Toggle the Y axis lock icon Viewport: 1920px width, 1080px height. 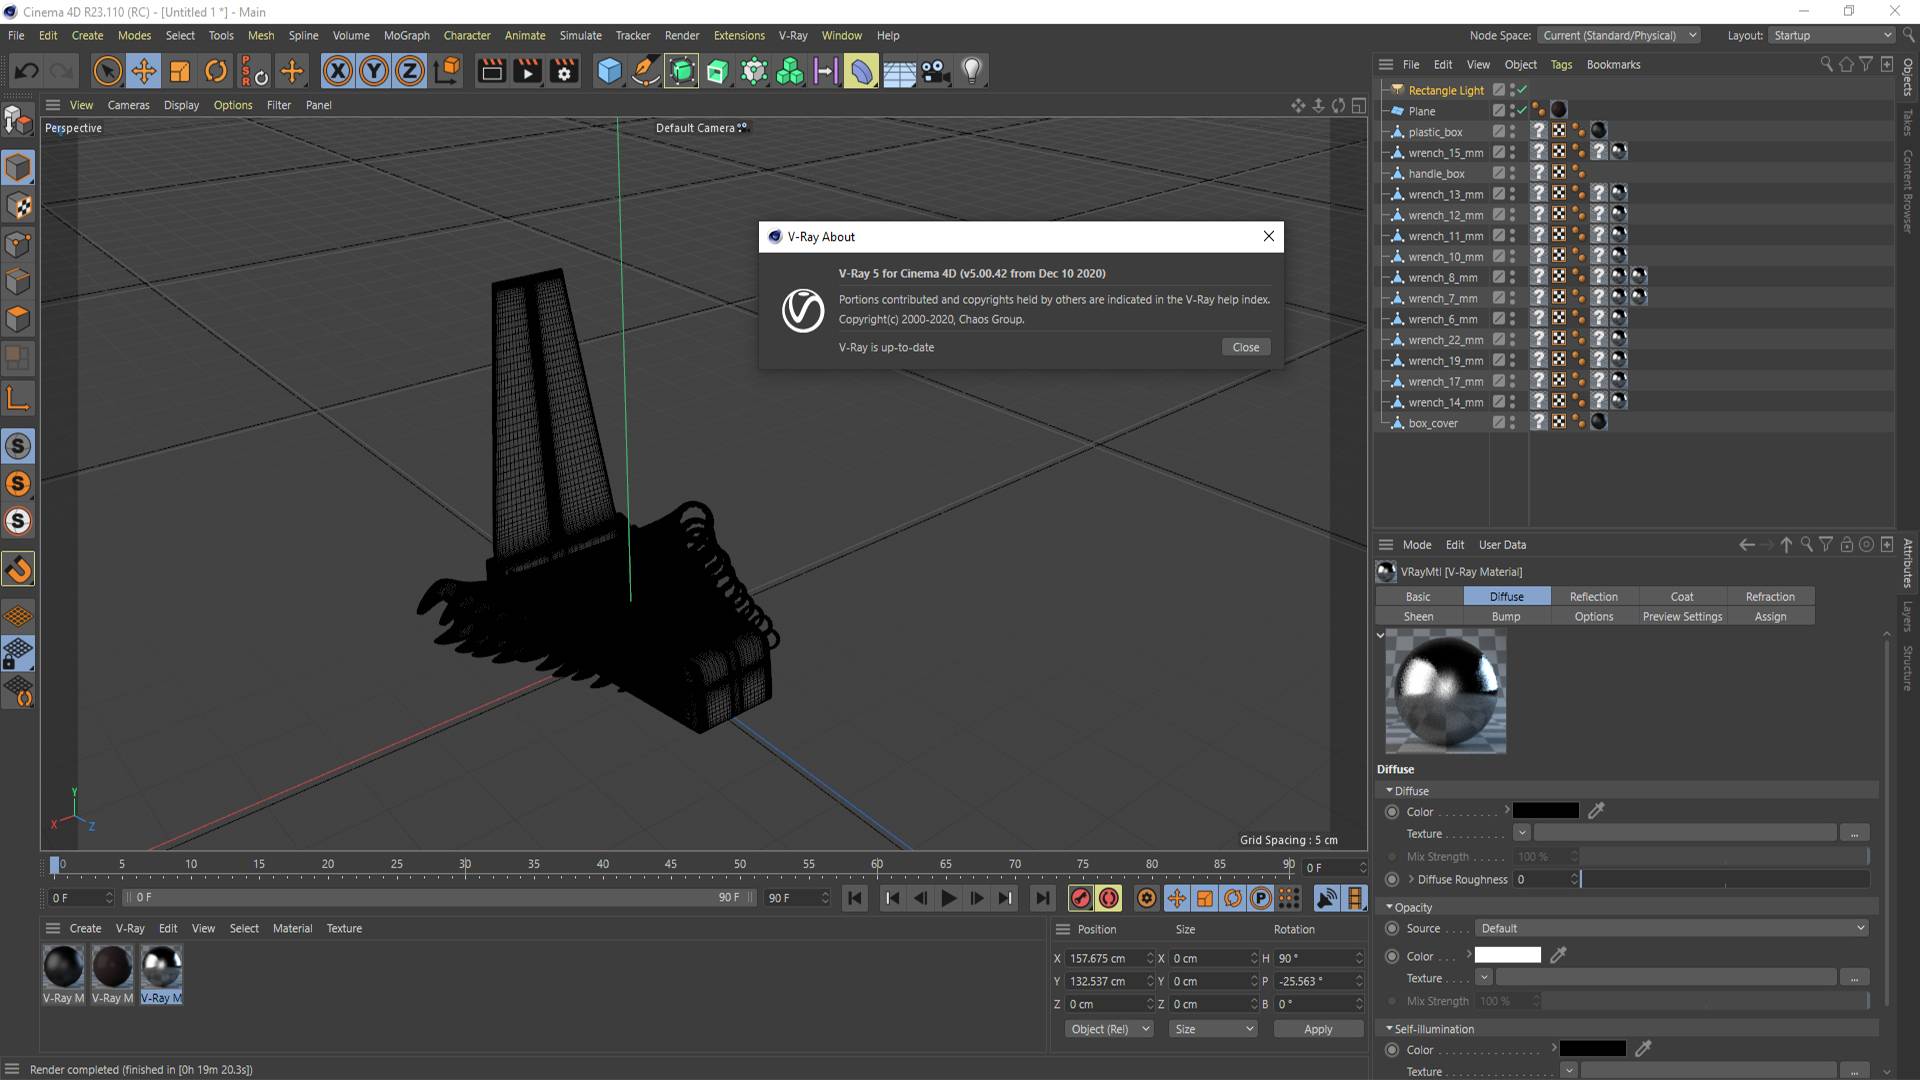[374, 71]
